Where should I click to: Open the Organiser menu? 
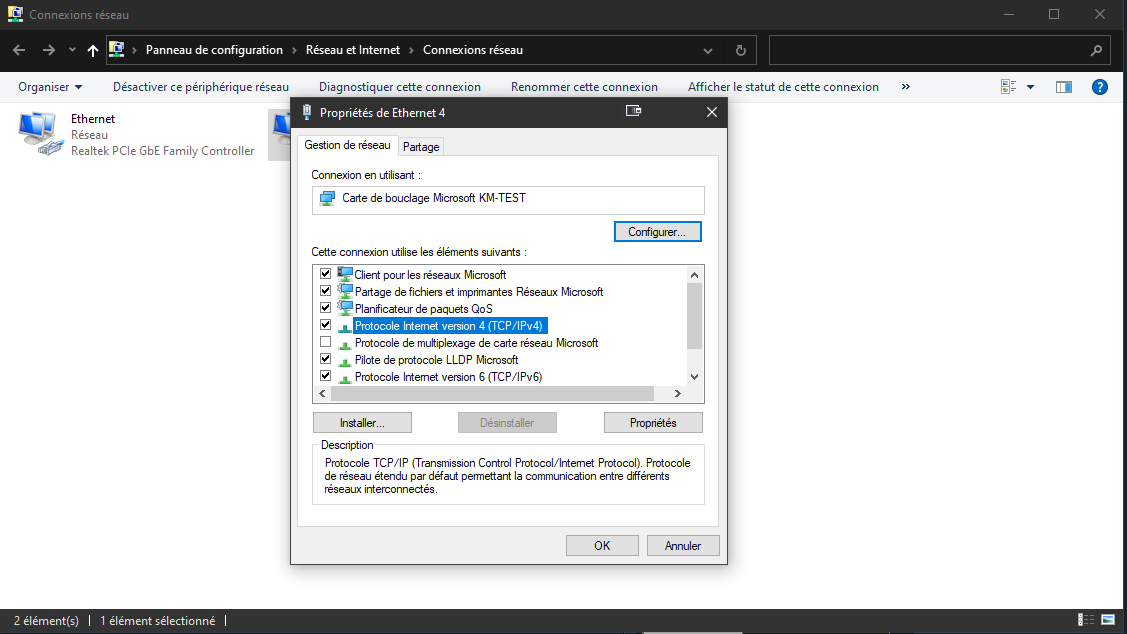tap(50, 87)
